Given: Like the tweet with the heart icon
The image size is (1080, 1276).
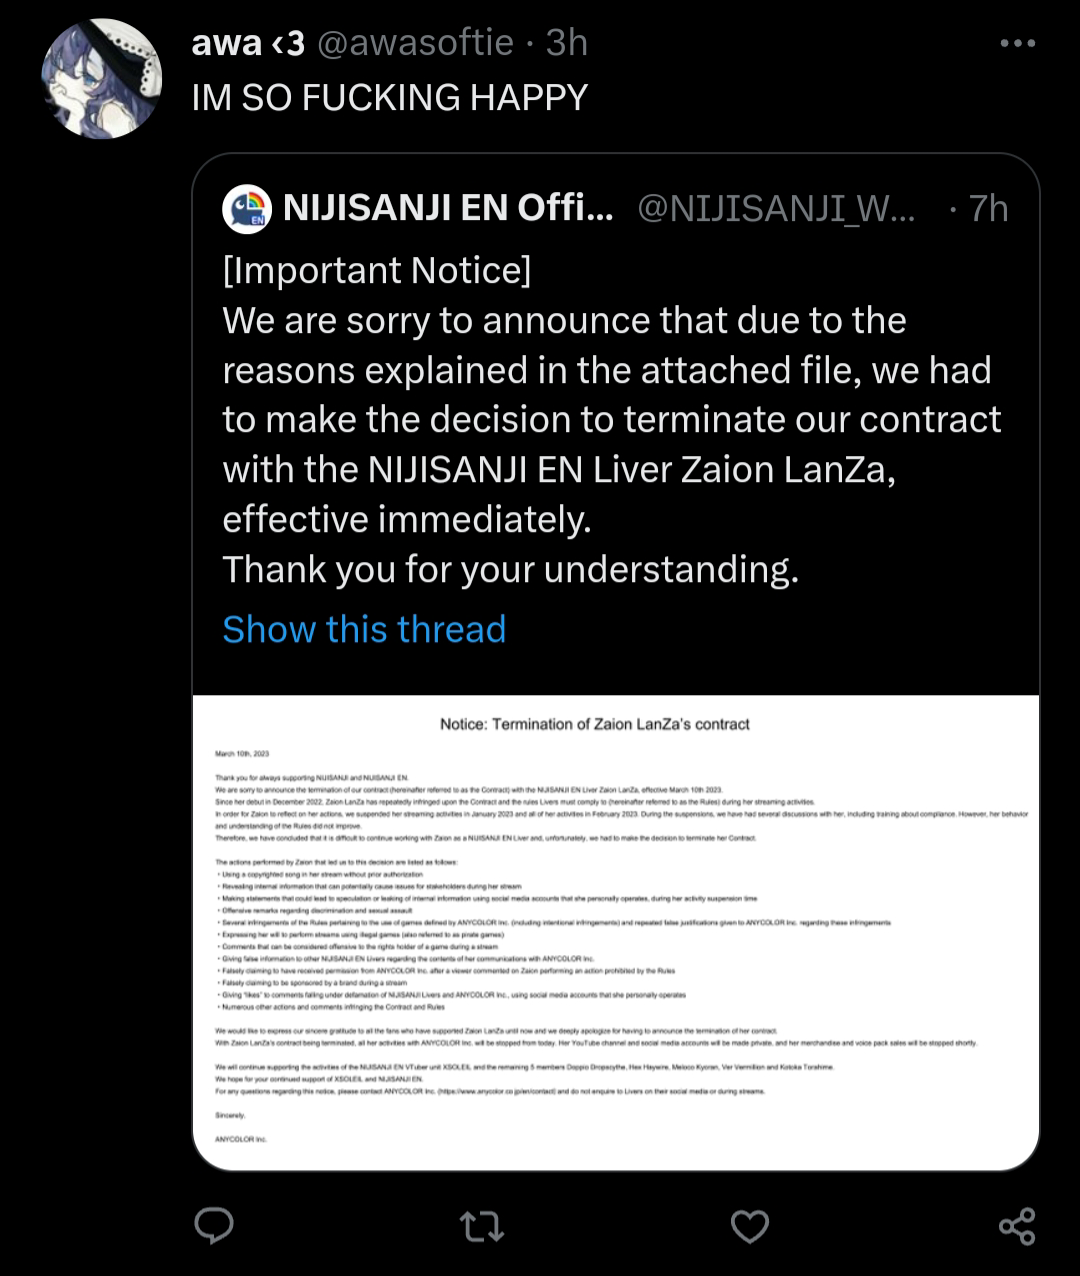Looking at the screenshot, I should pos(750,1226).
